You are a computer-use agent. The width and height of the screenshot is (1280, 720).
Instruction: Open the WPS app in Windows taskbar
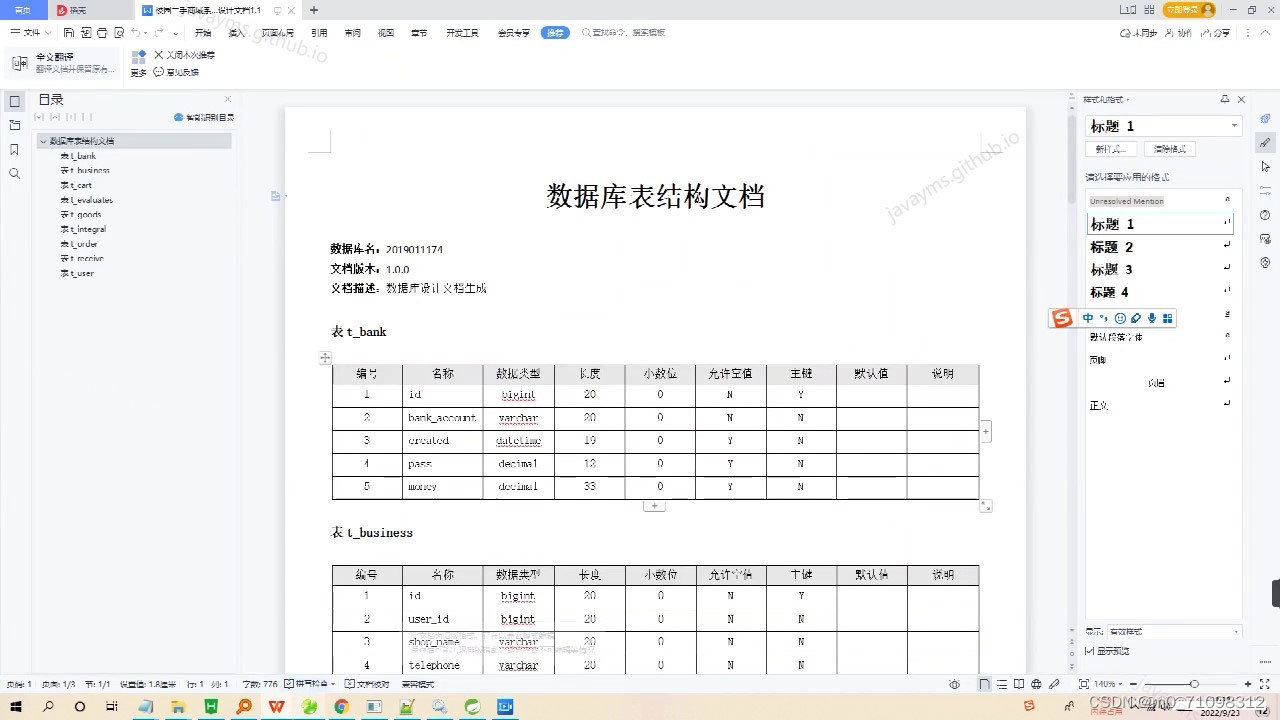(276, 706)
